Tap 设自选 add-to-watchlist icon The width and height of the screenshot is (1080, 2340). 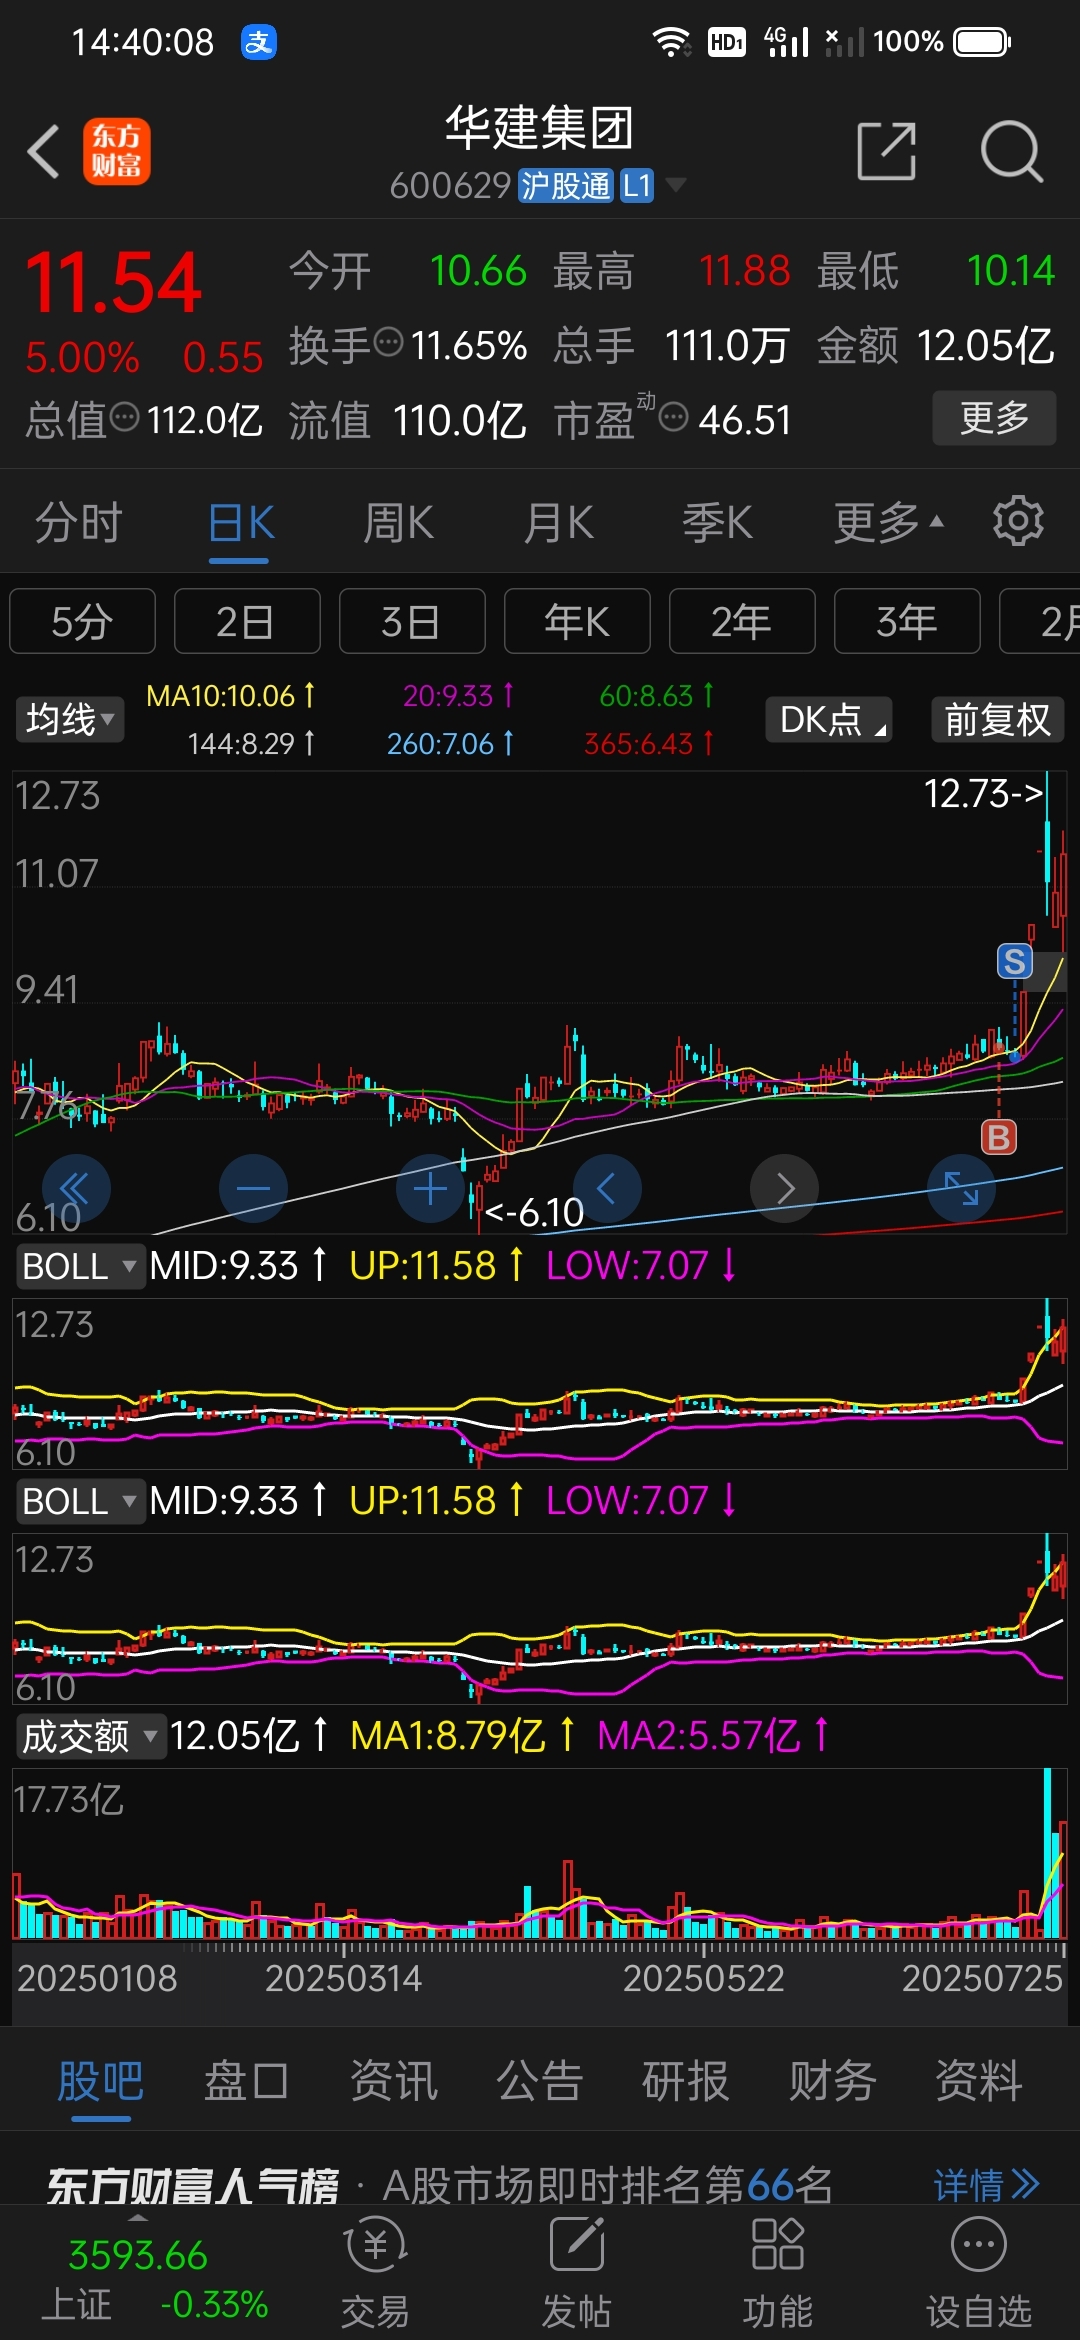[978, 2274]
